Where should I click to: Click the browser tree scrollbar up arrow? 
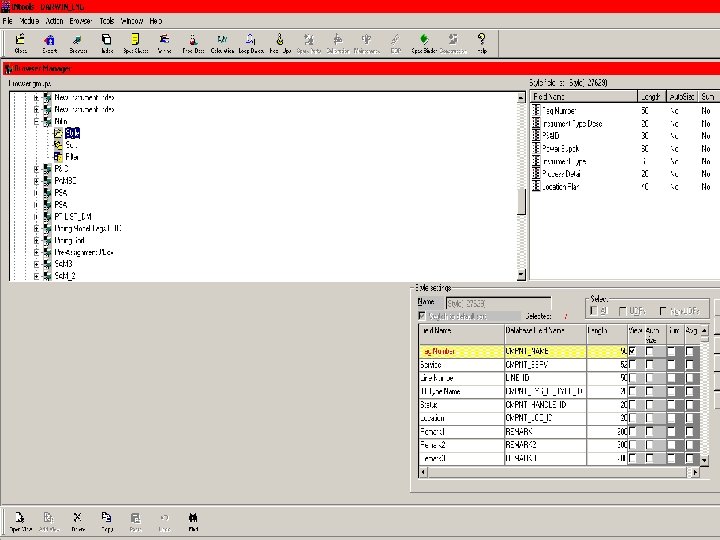521,97
